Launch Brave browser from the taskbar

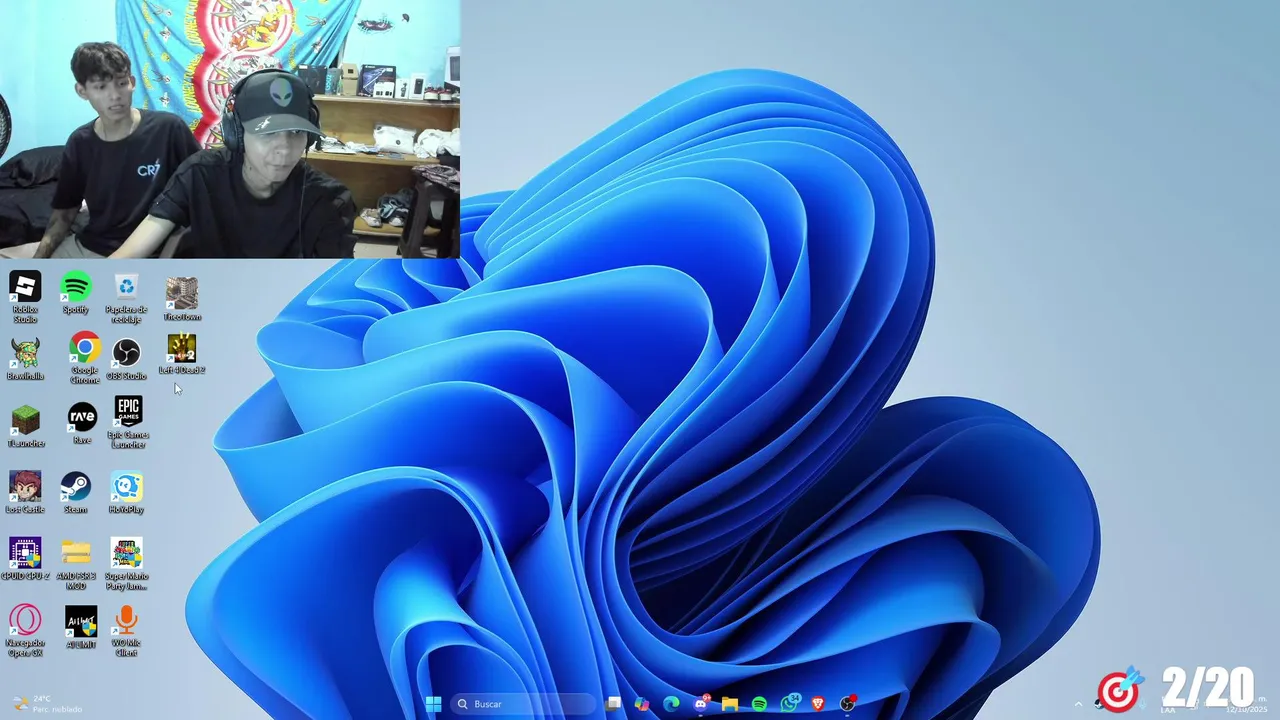818,704
